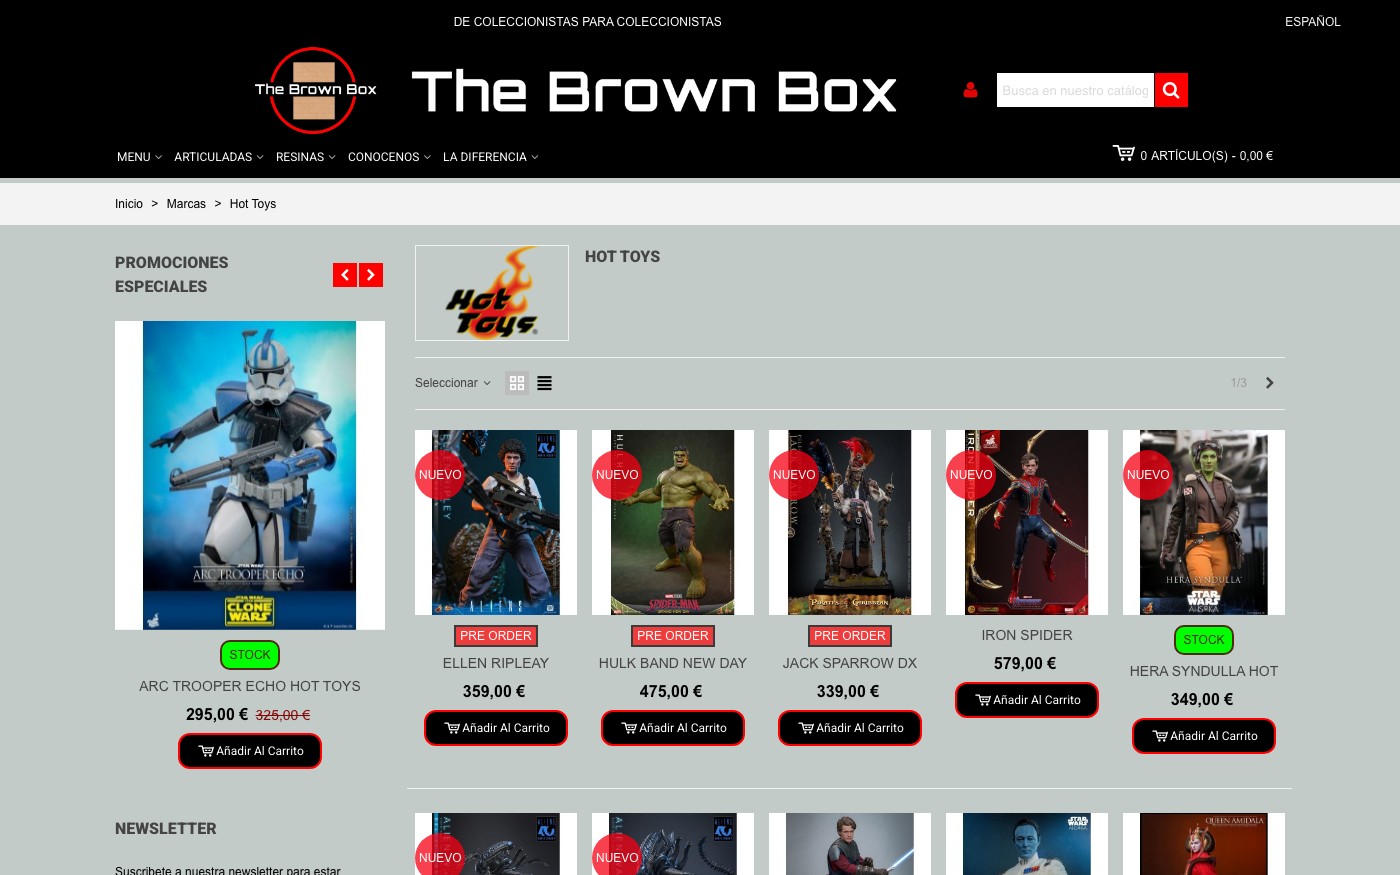The height and width of the screenshot is (875, 1400).
Task: Switch to list view icon
Action: click(x=544, y=383)
